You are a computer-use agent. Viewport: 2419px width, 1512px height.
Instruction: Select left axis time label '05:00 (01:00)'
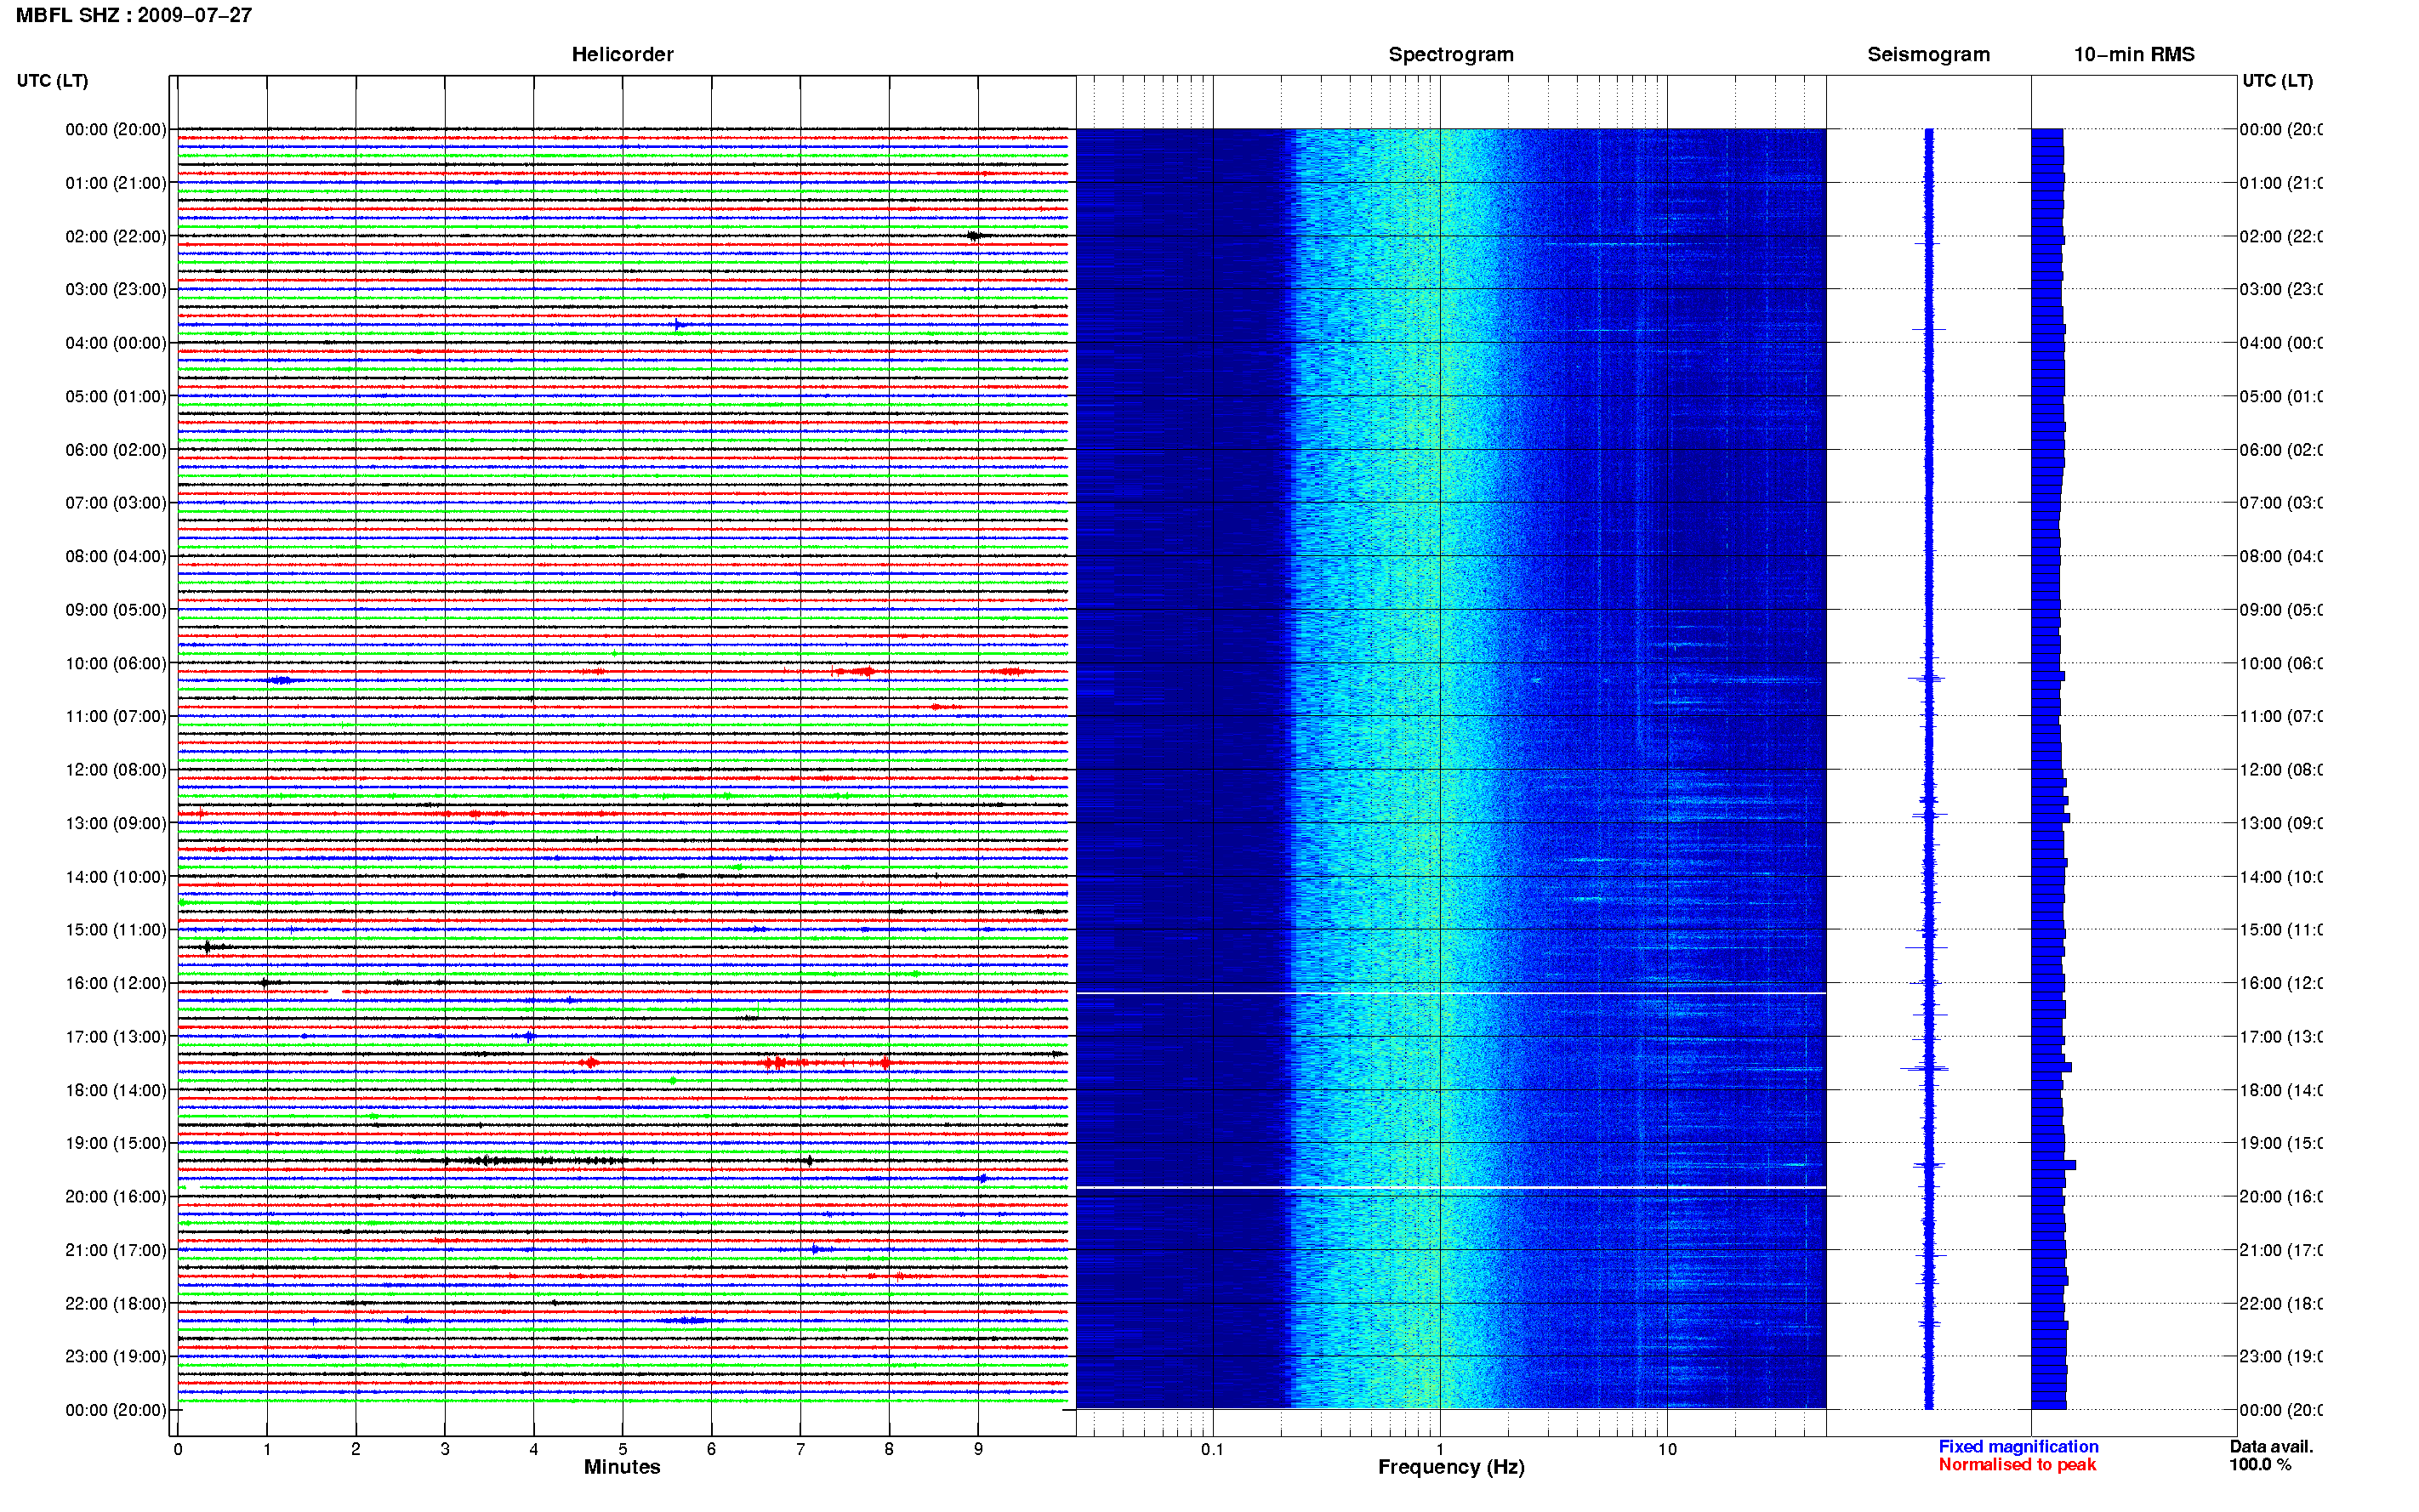(x=116, y=396)
